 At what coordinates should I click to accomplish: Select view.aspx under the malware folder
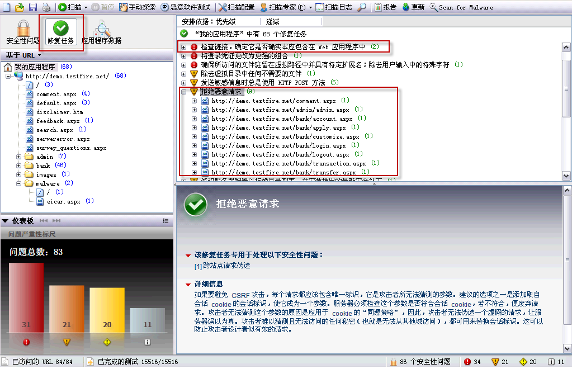[63, 201]
